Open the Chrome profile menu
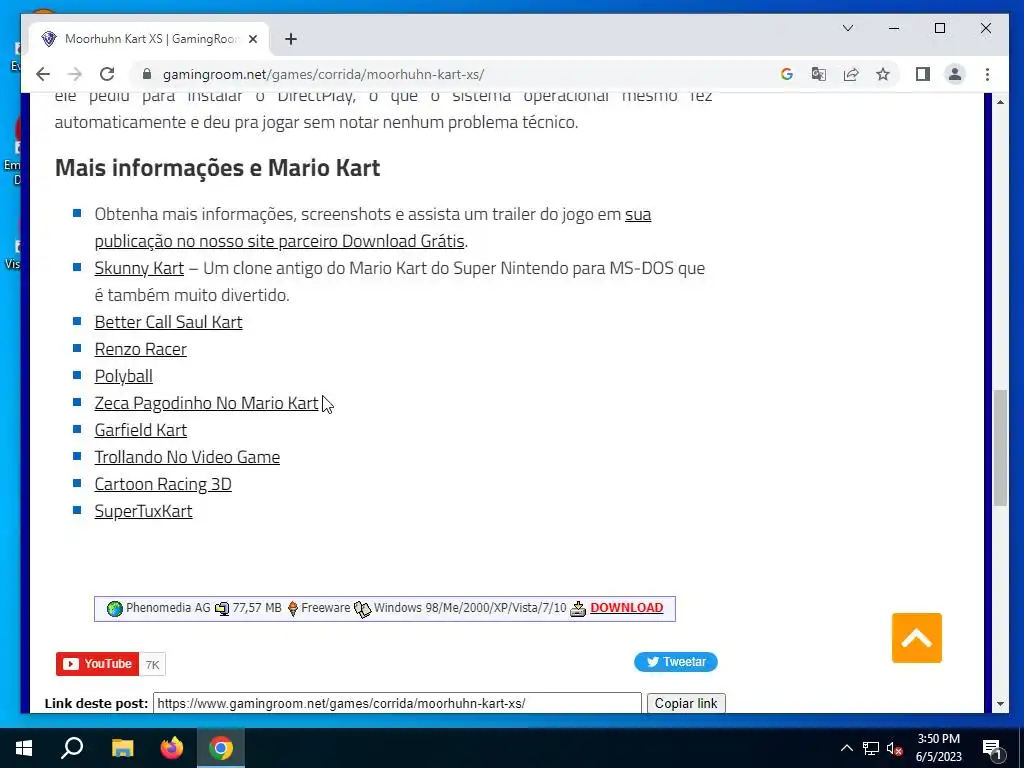 click(955, 74)
